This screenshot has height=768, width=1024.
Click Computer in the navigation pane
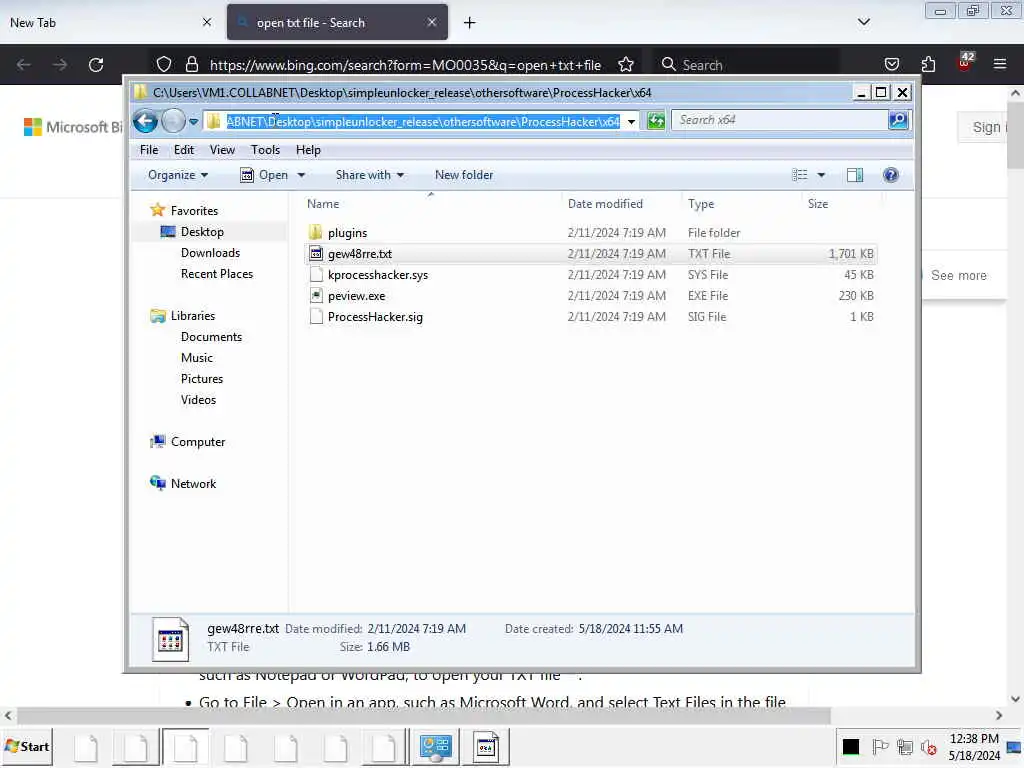(198, 441)
